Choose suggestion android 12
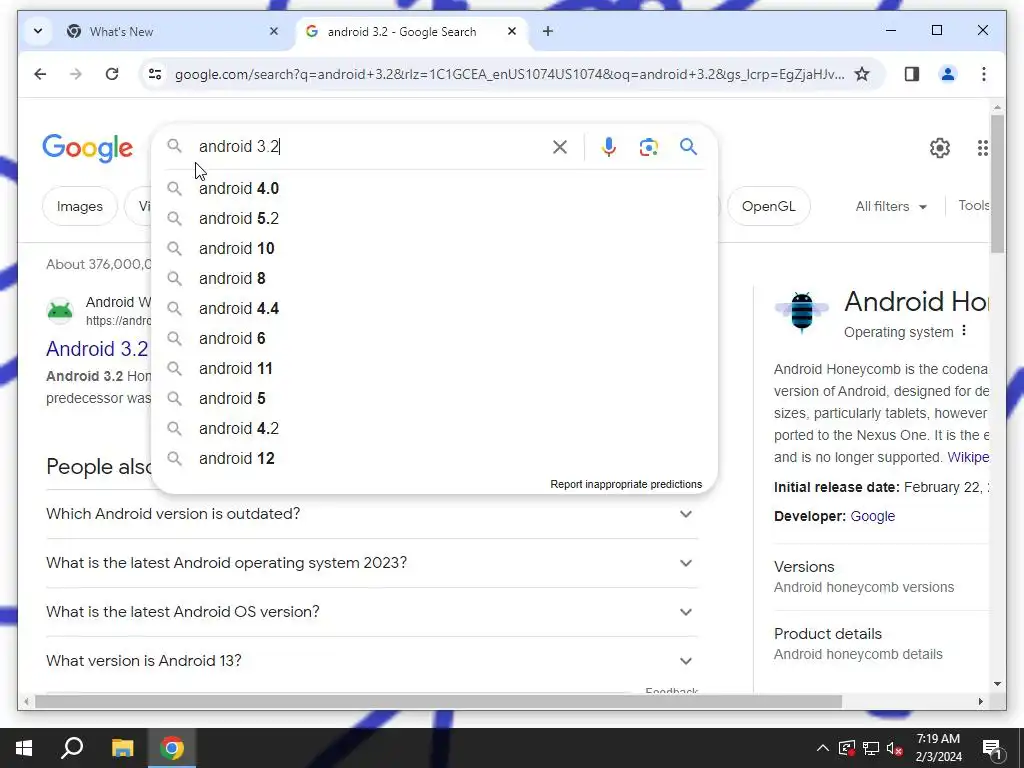 coord(434,458)
